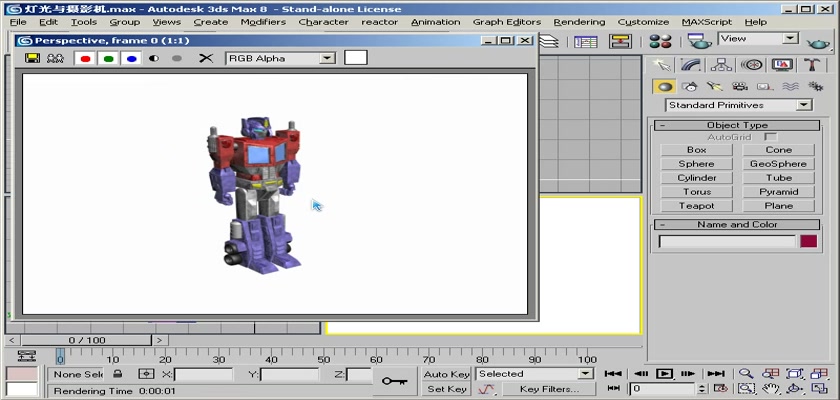Open the Material Editor spheres icon
840x400 pixels.
(x=661, y=41)
